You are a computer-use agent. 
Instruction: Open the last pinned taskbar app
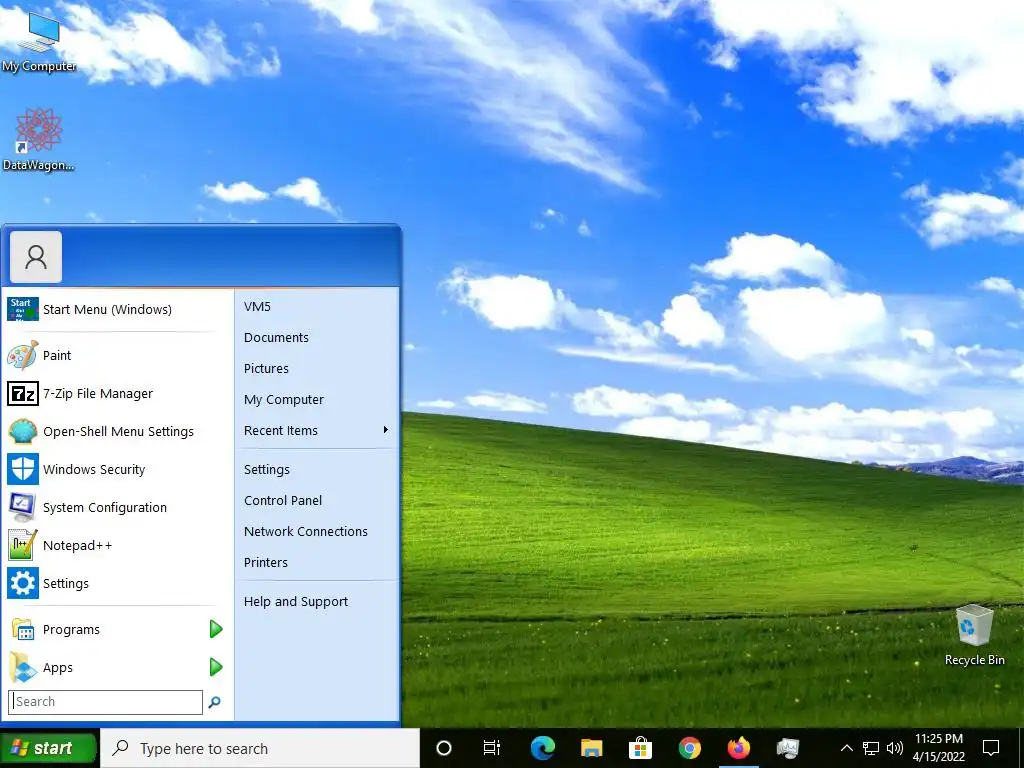pyautogui.click(x=788, y=748)
